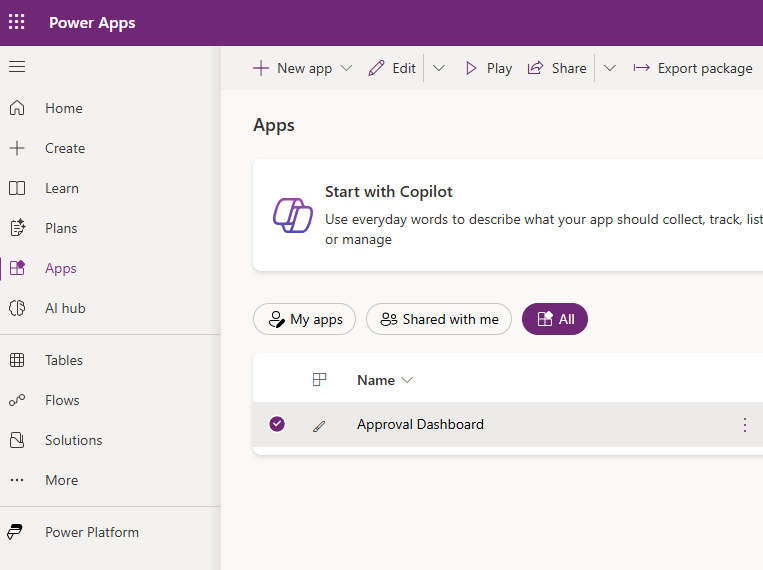
Task: Expand the dropdown arrow after Share
Action: pos(610,68)
